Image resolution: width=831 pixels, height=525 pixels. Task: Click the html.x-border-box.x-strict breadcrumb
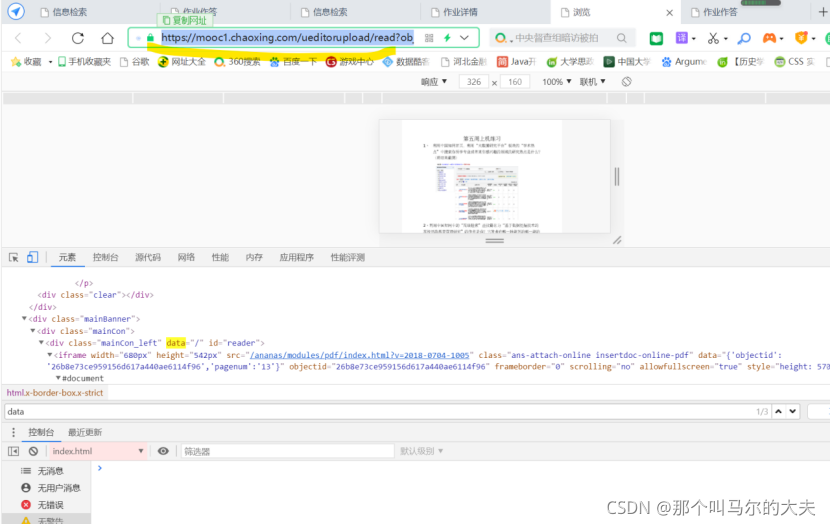click(x=55, y=393)
